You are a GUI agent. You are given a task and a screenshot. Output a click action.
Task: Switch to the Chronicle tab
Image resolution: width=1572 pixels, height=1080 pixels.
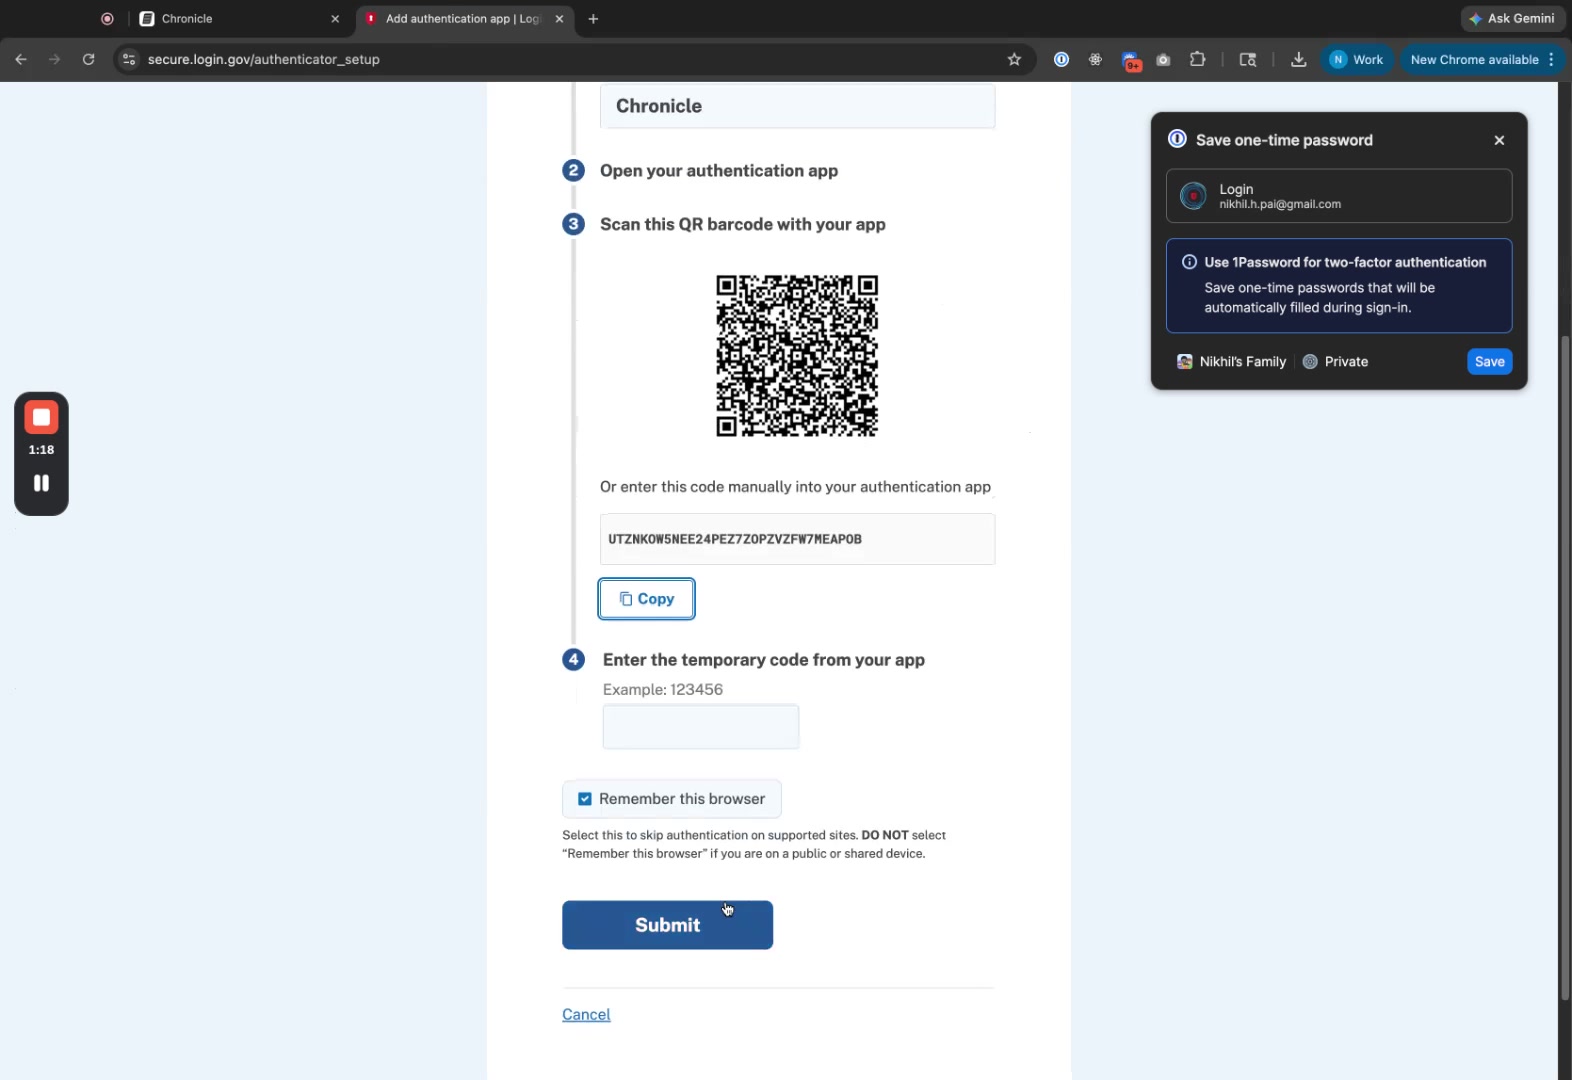tap(235, 18)
